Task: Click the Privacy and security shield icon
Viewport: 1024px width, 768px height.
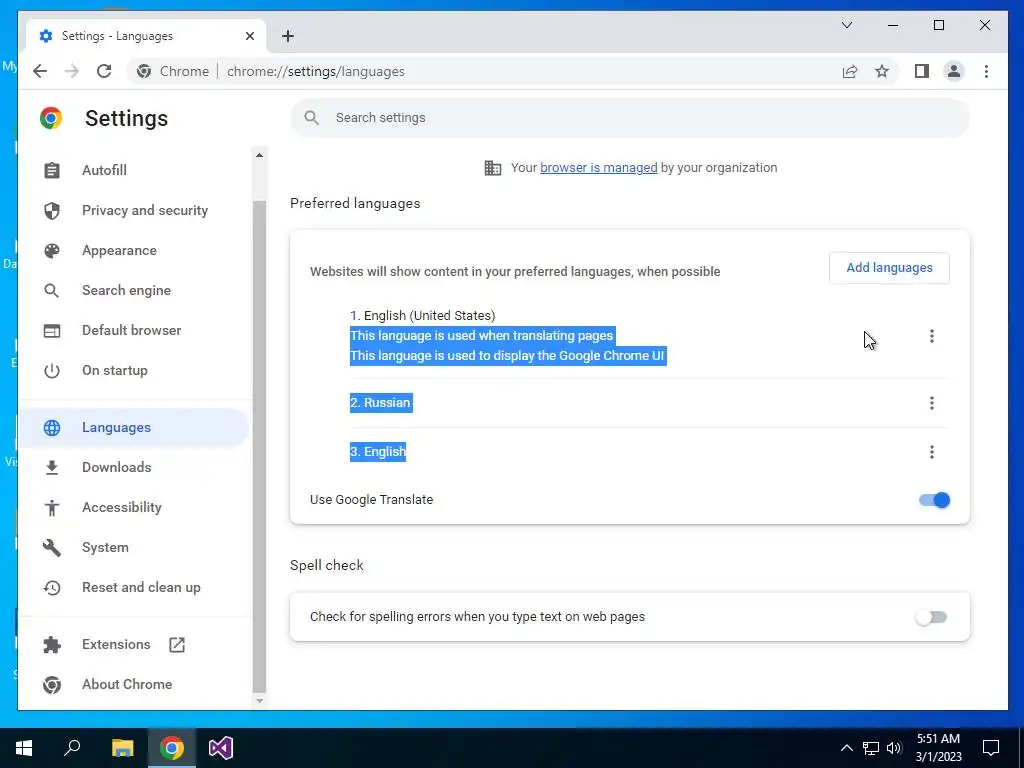Action: pyautogui.click(x=52, y=210)
